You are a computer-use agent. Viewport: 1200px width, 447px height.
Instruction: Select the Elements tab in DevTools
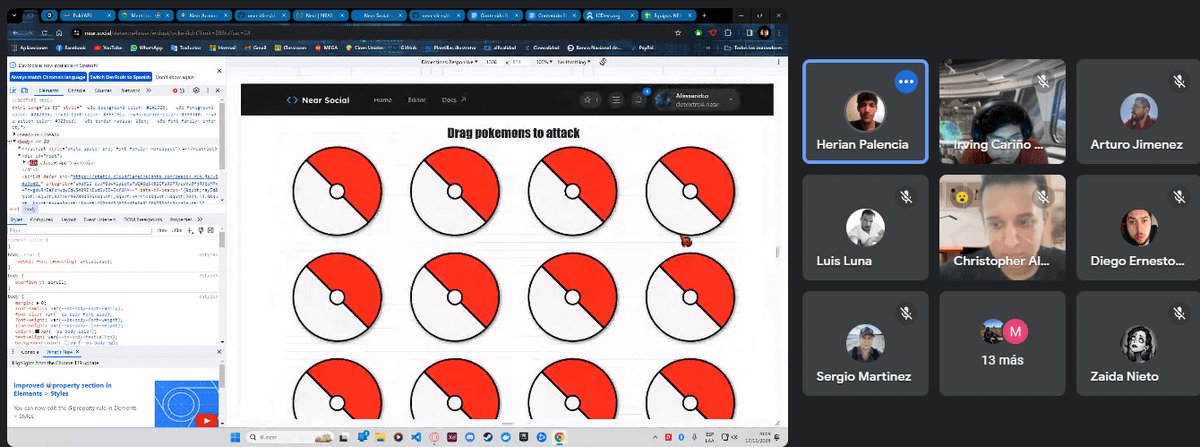coord(49,90)
